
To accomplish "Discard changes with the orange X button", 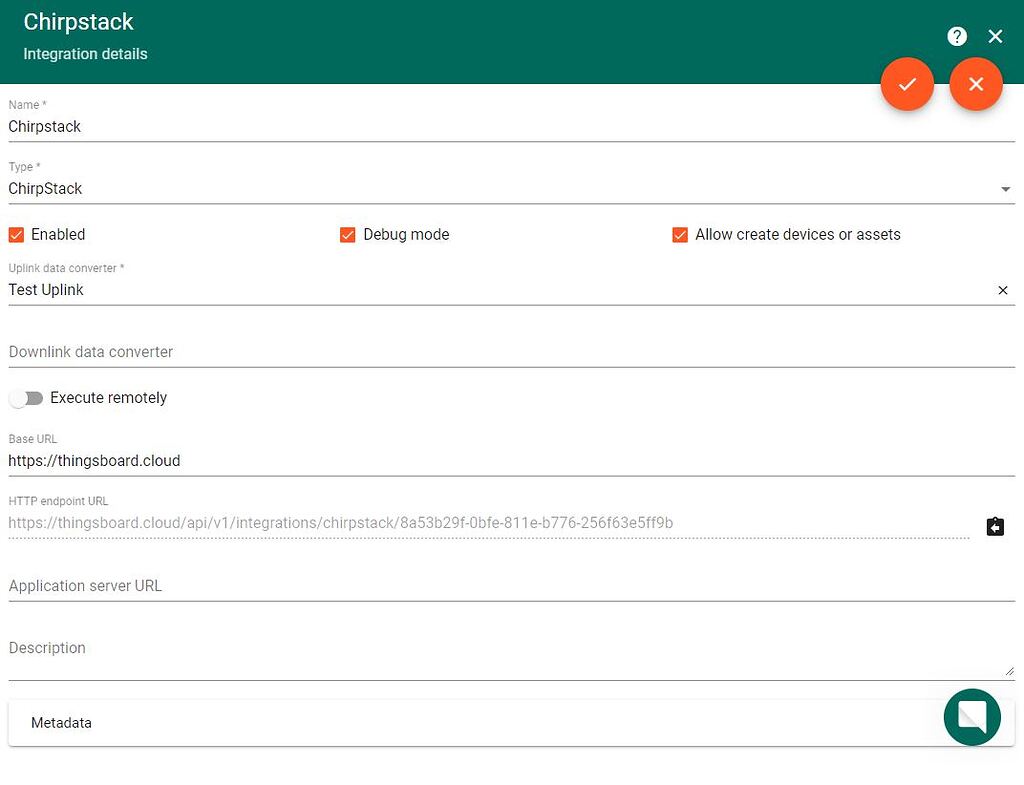I will point(976,84).
